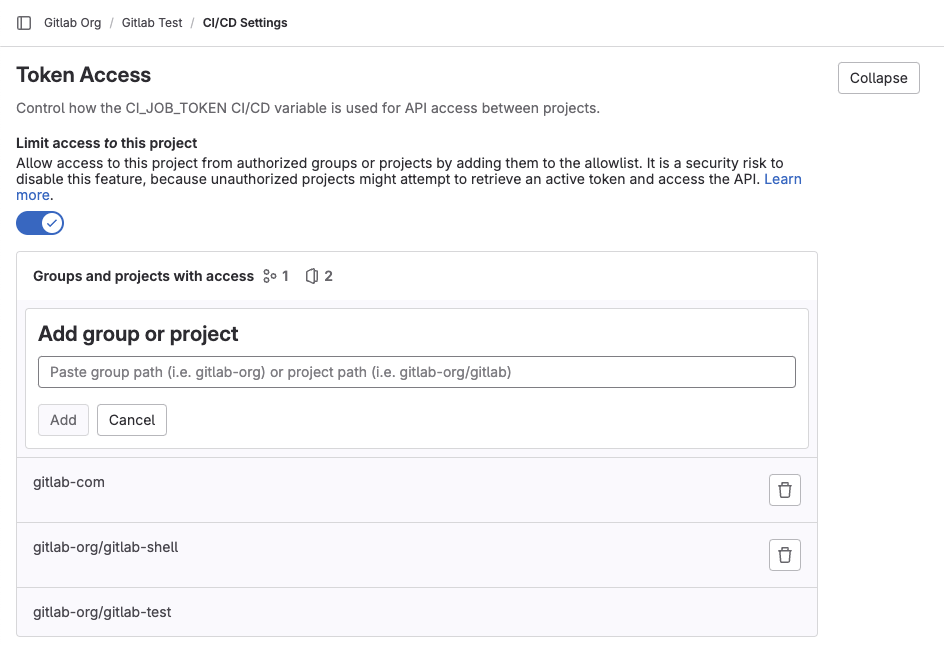The image size is (944, 651).
Task: Open Gitlab Test breadcrumb link
Action: click(x=152, y=22)
